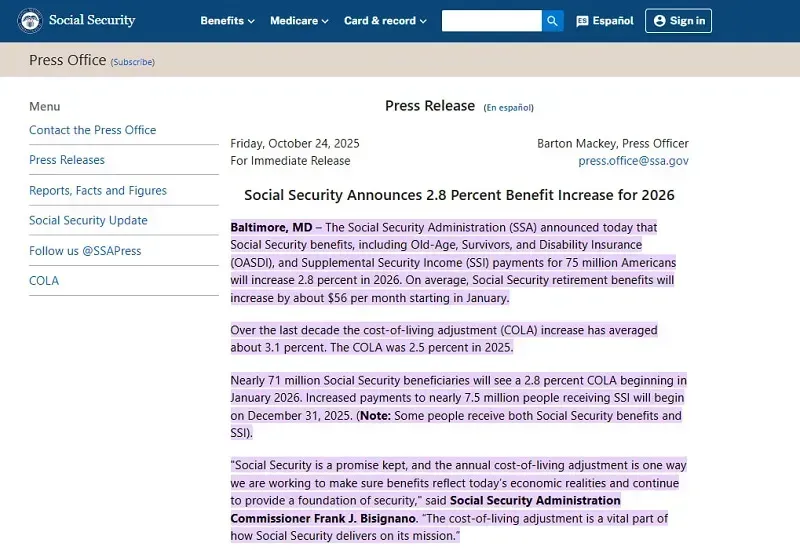
Task: Click the press.office@ssa.gov email link
Action: click(x=633, y=160)
